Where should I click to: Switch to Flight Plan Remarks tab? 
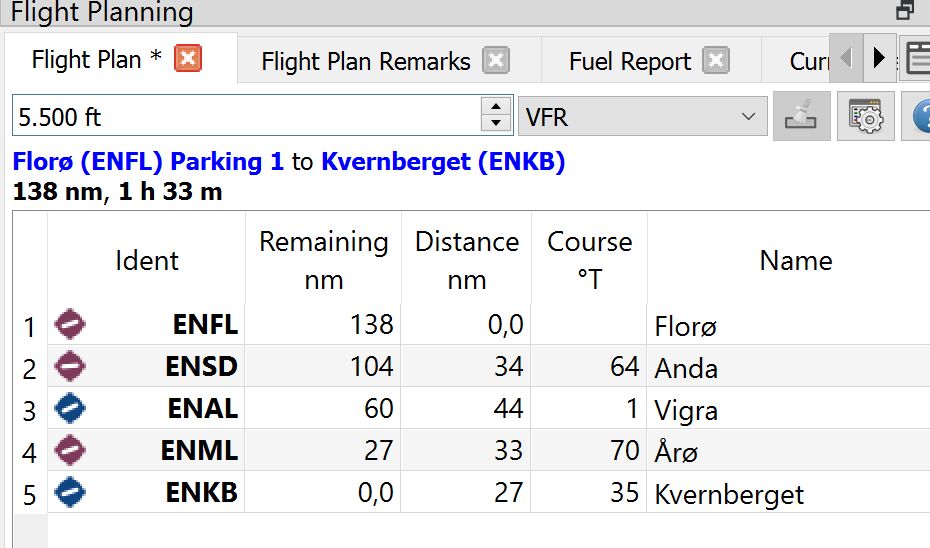click(366, 61)
